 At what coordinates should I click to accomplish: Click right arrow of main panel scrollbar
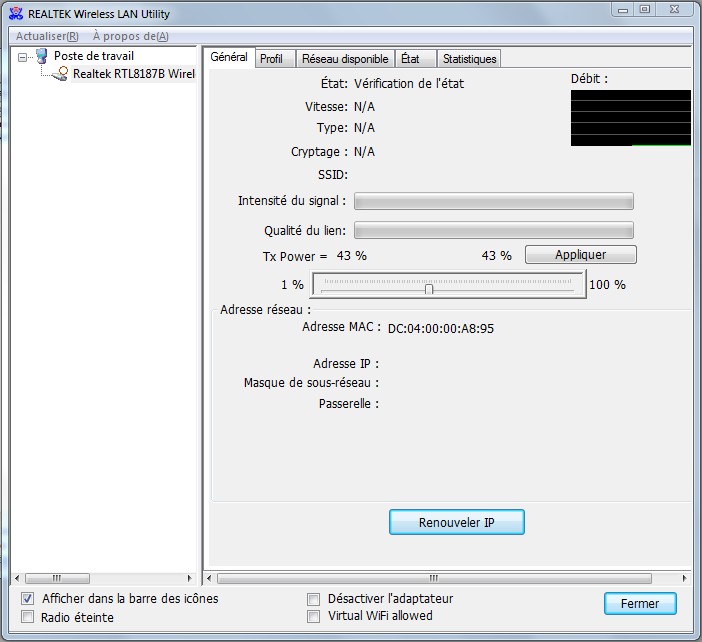[685, 578]
